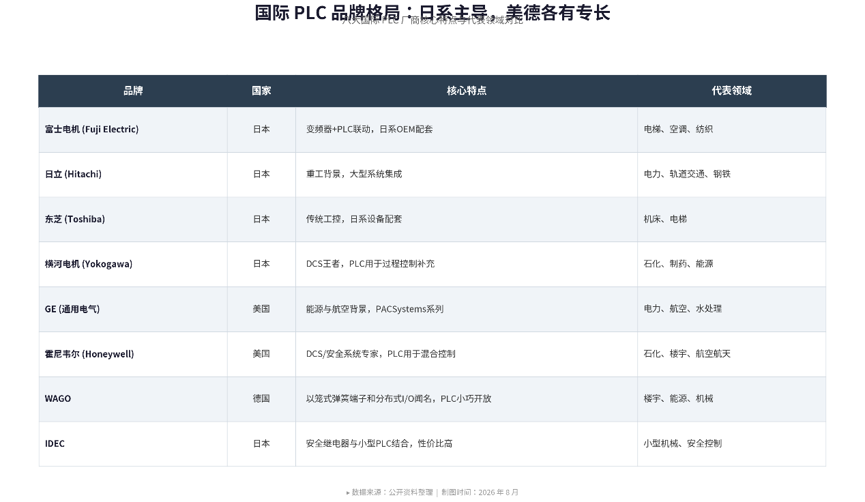Click '美国' in the Honeywell row

click(261, 354)
